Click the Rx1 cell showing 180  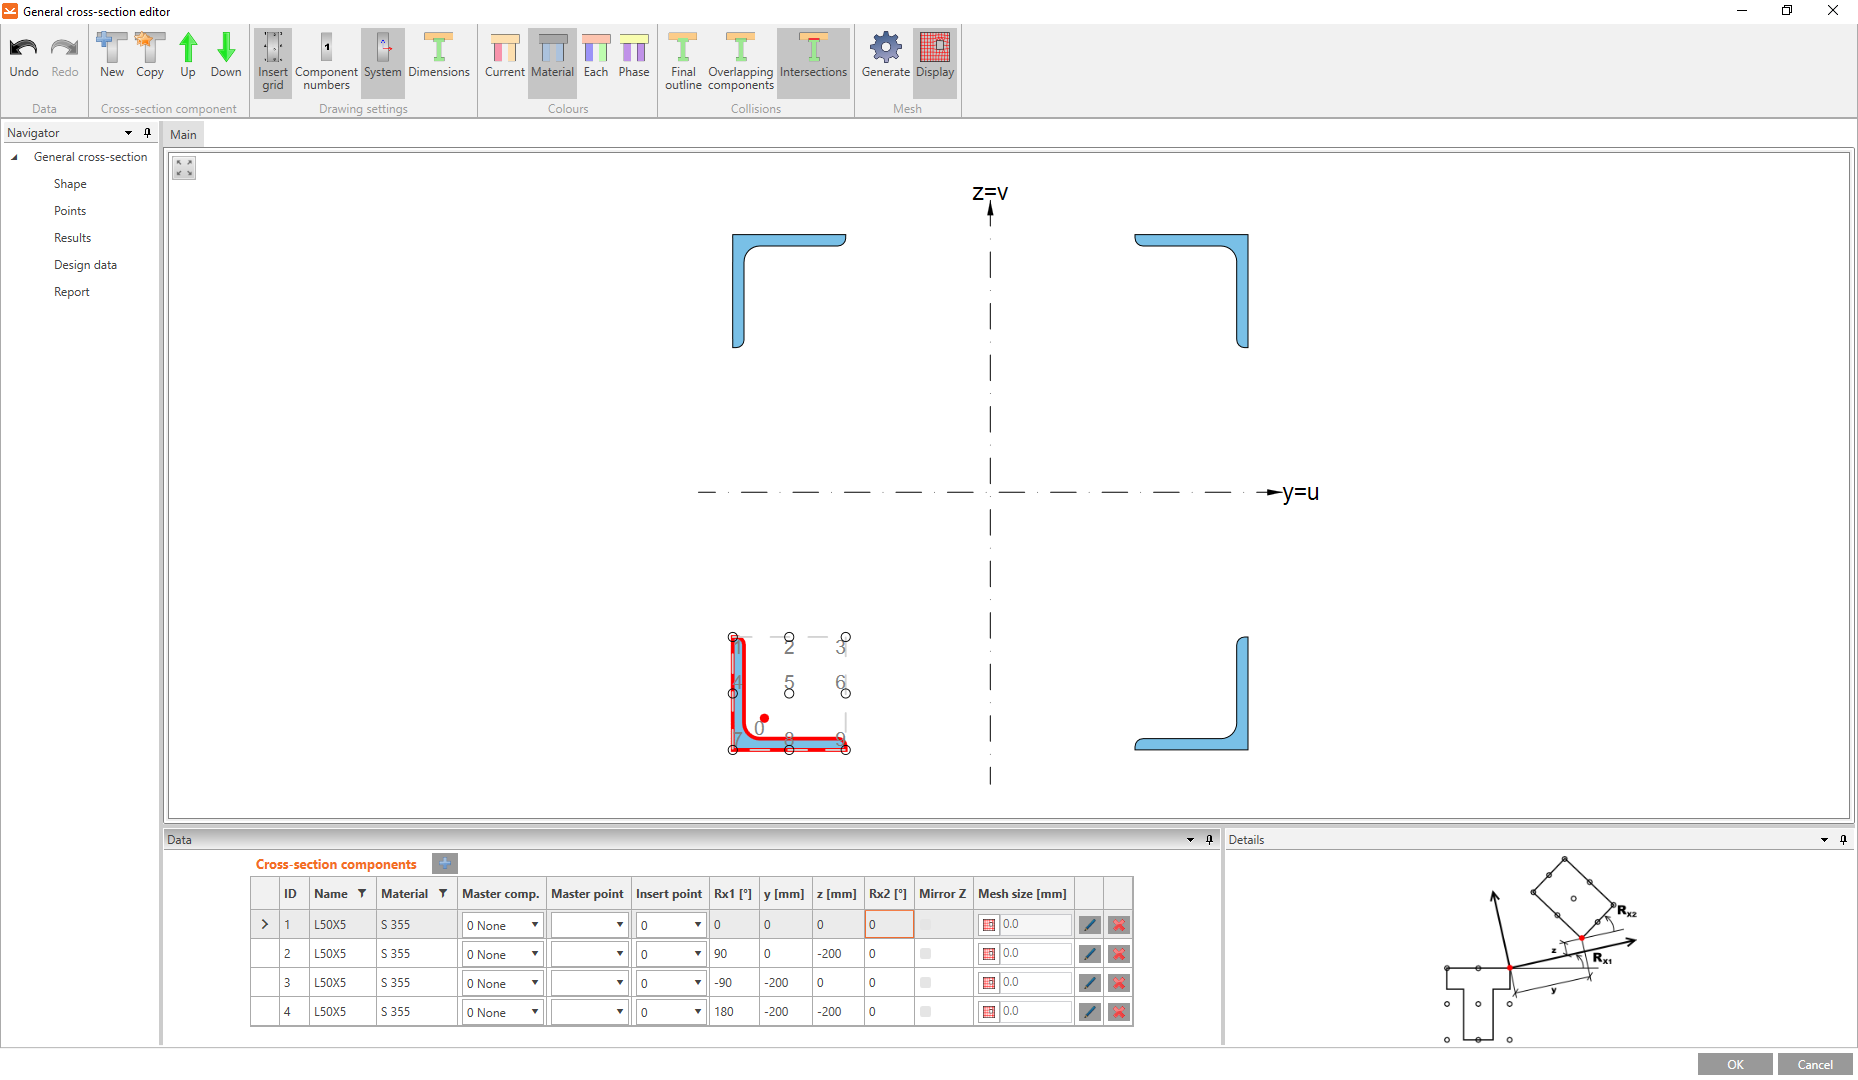(x=734, y=1012)
